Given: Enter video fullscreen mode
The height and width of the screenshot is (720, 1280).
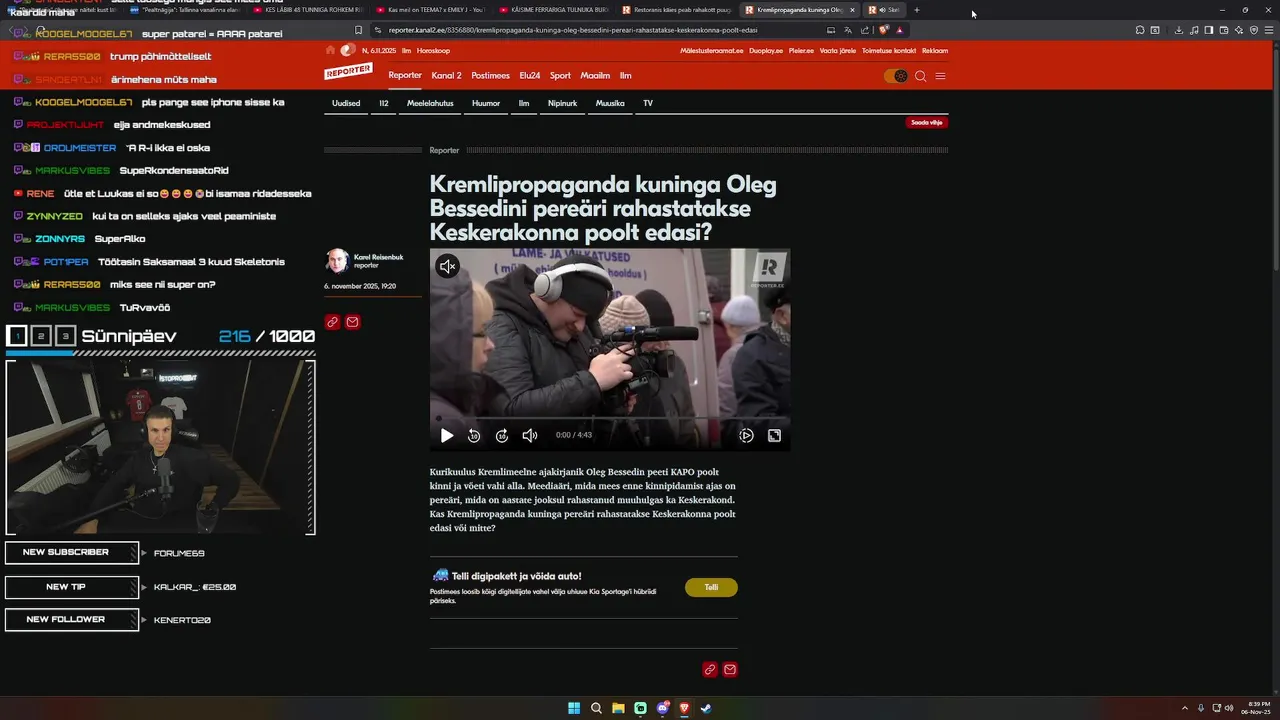Looking at the screenshot, I should (774, 435).
